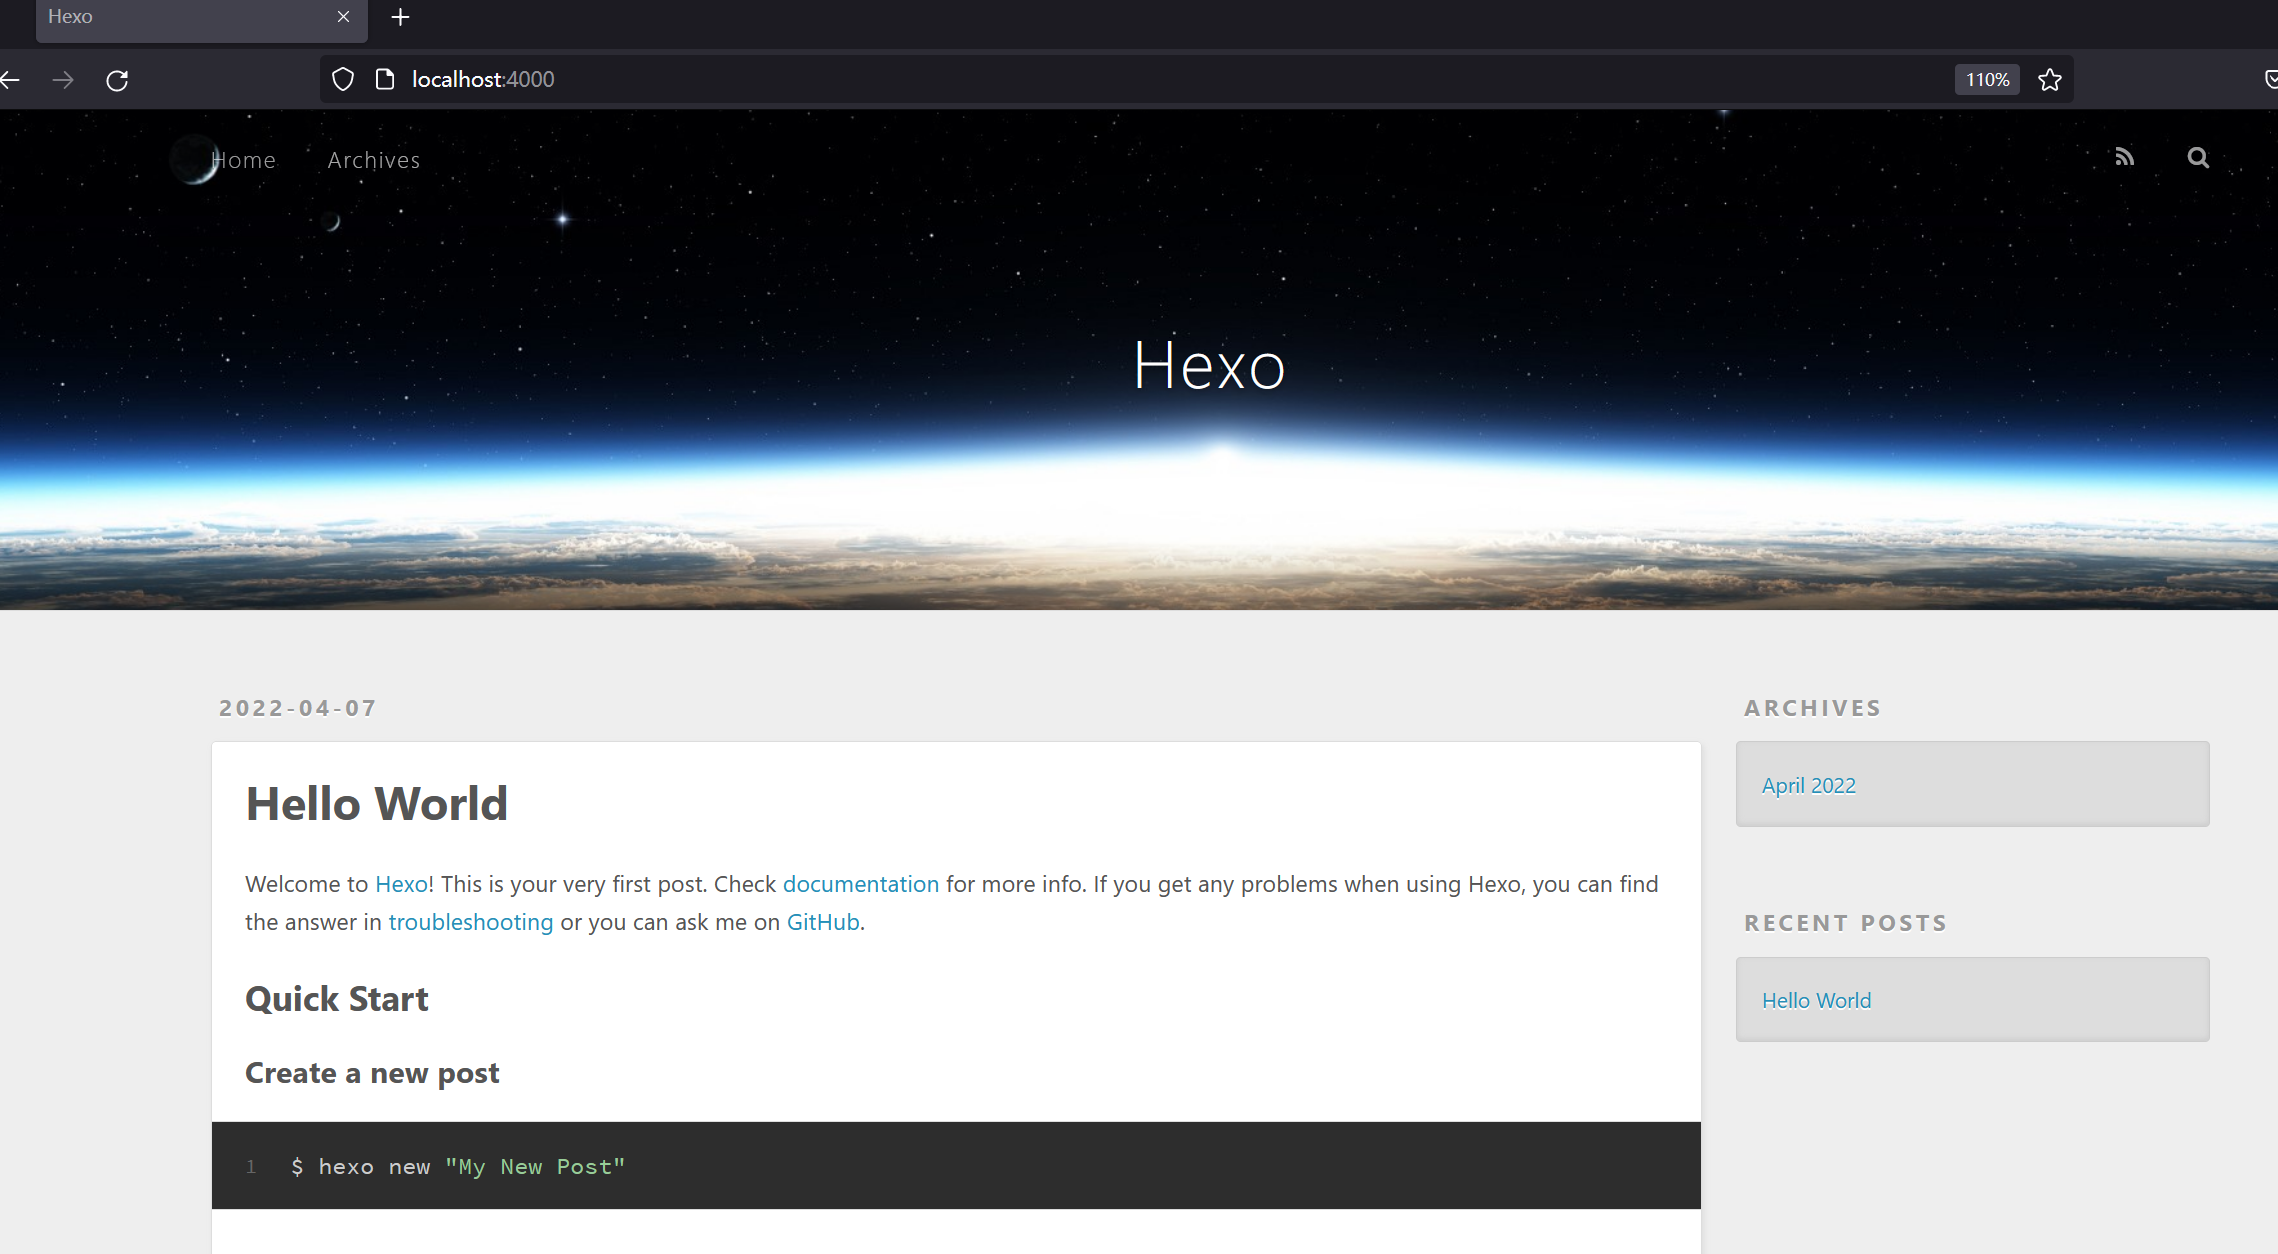Open the site search icon

[x=2197, y=158]
